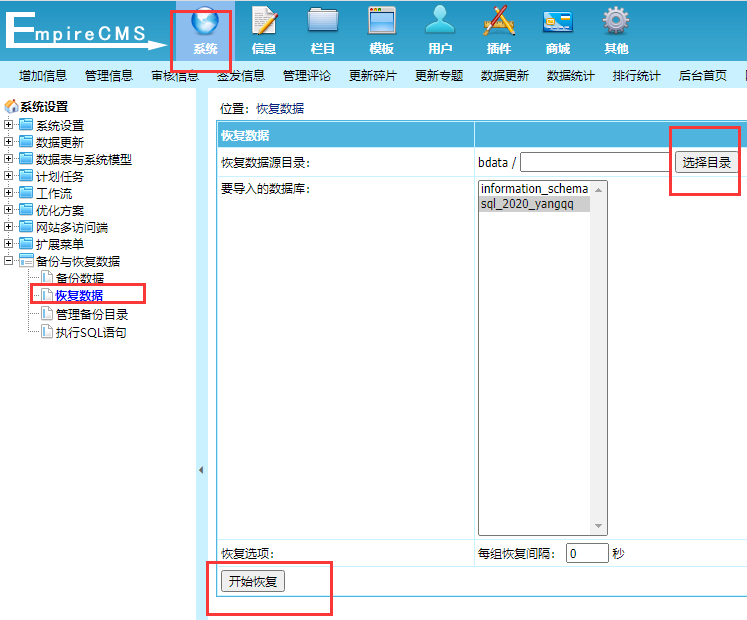This screenshot has height=620, width=747.
Task: Open the 模板 window icon
Action: pyautogui.click(x=382, y=22)
